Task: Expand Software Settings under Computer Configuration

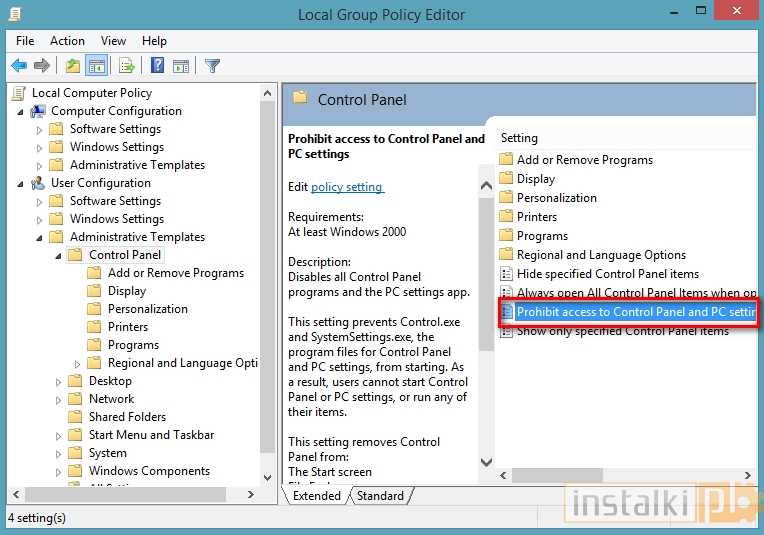Action: point(39,130)
